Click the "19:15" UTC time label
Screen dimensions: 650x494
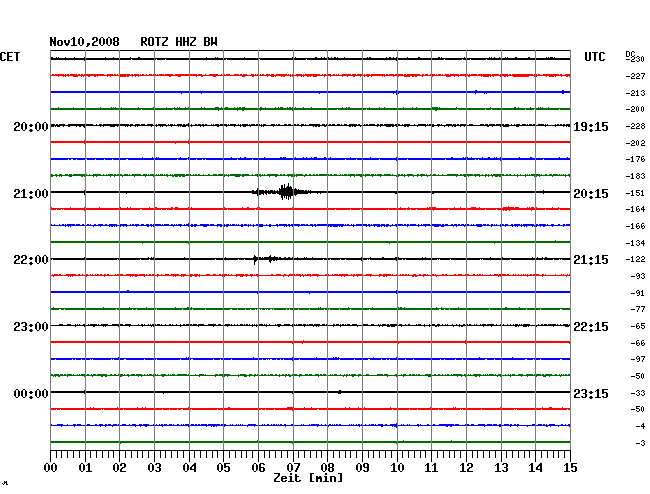point(591,127)
